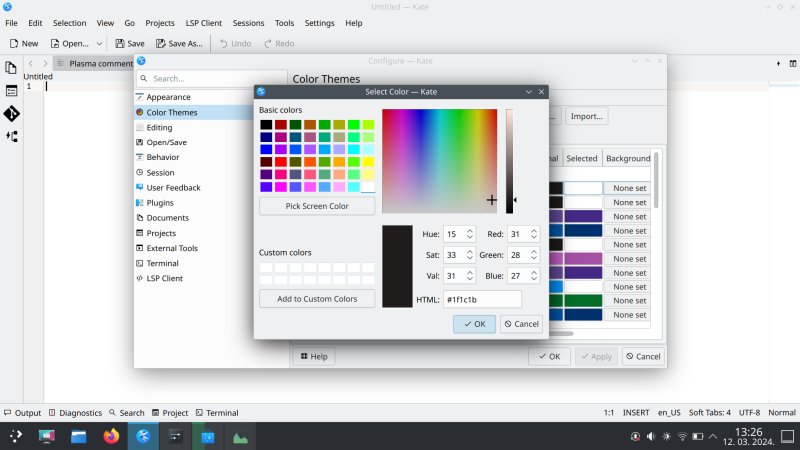800x450 pixels.
Task: Click OK in Configure Kate dialog
Action: click(x=549, y=357)
